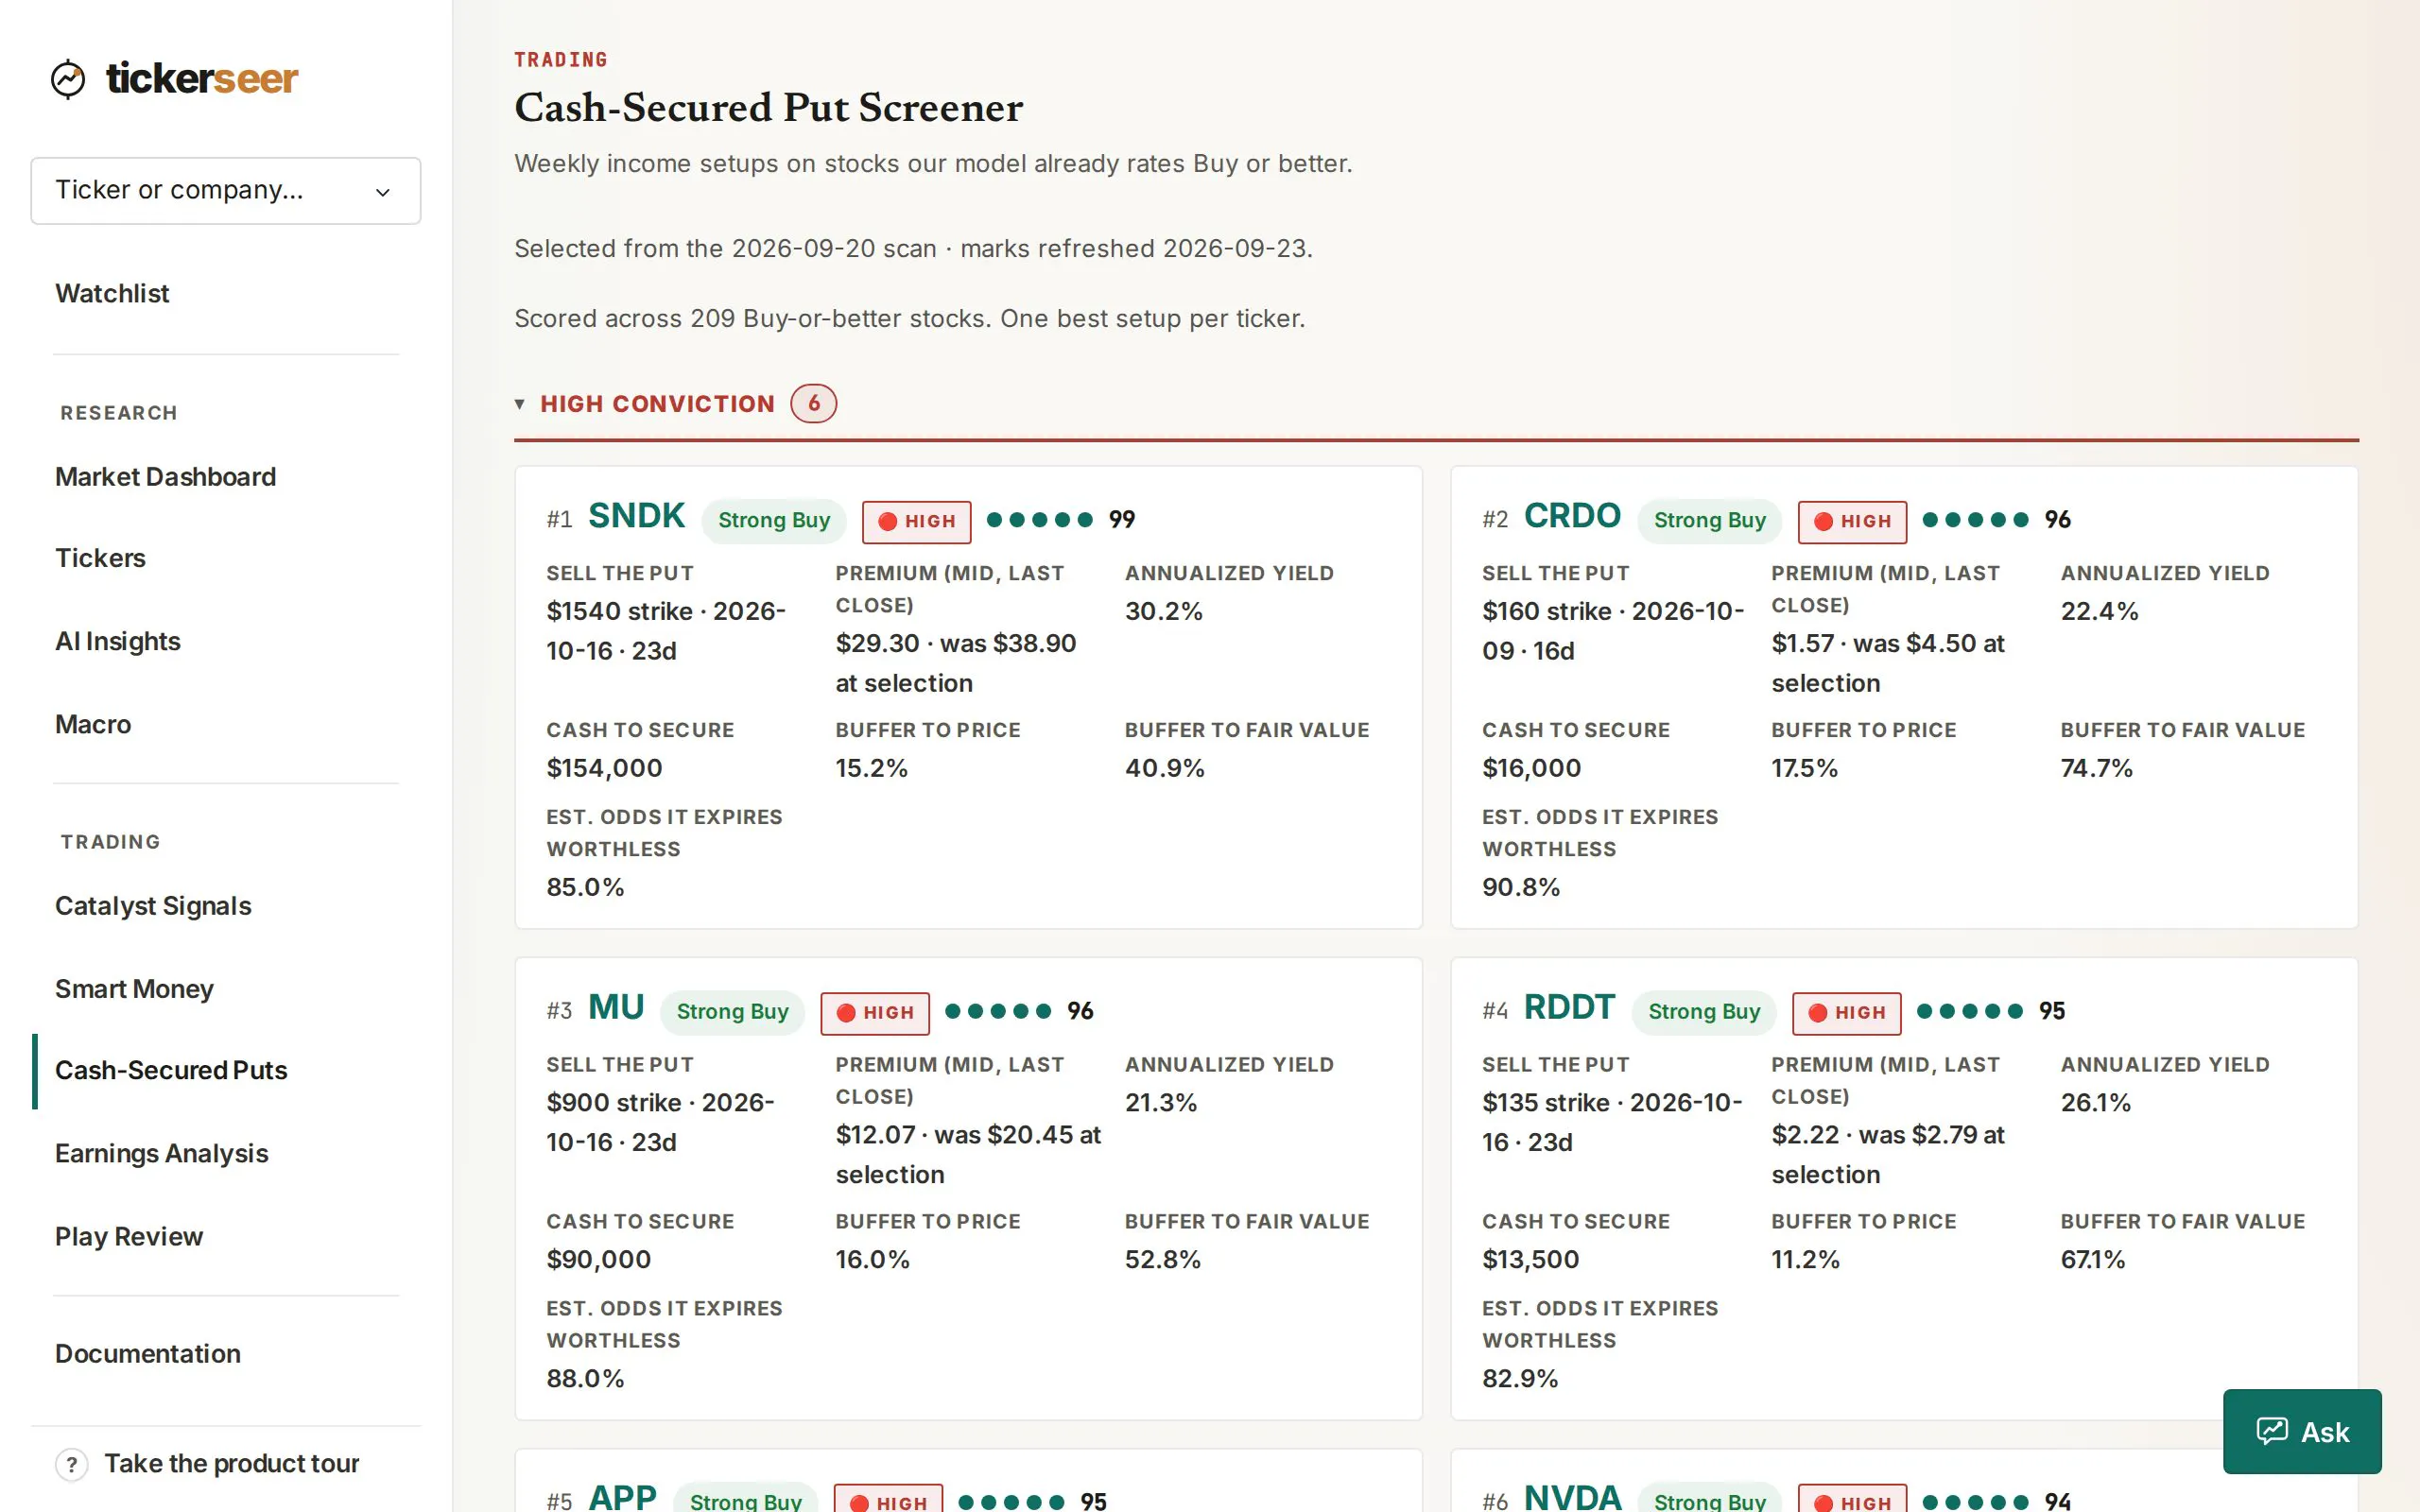Click the Strong Buy badge on MU
The height and width of the screenshot is (1512, 2420).
point(732,1012)
